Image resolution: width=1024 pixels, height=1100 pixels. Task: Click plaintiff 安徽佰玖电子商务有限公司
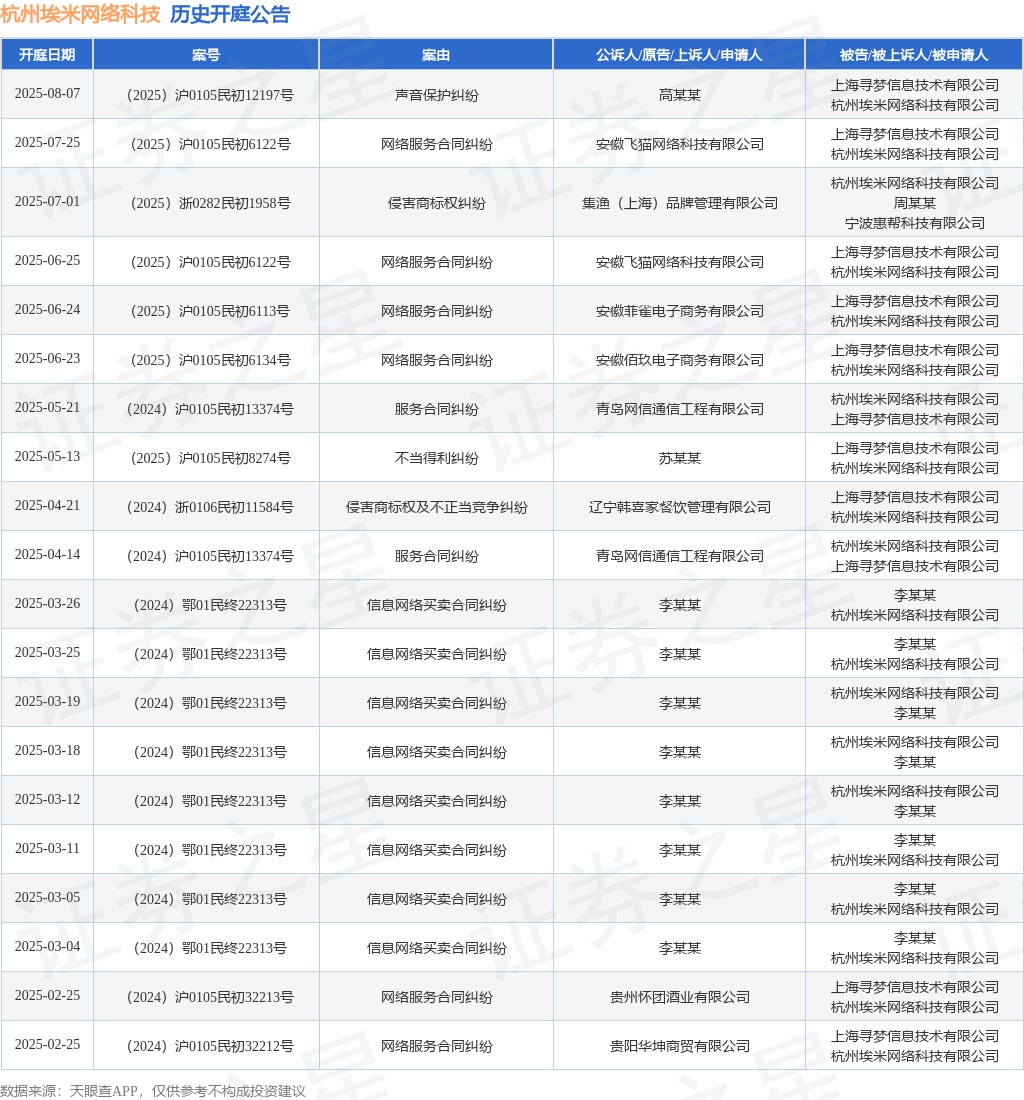tap(680, 360)
